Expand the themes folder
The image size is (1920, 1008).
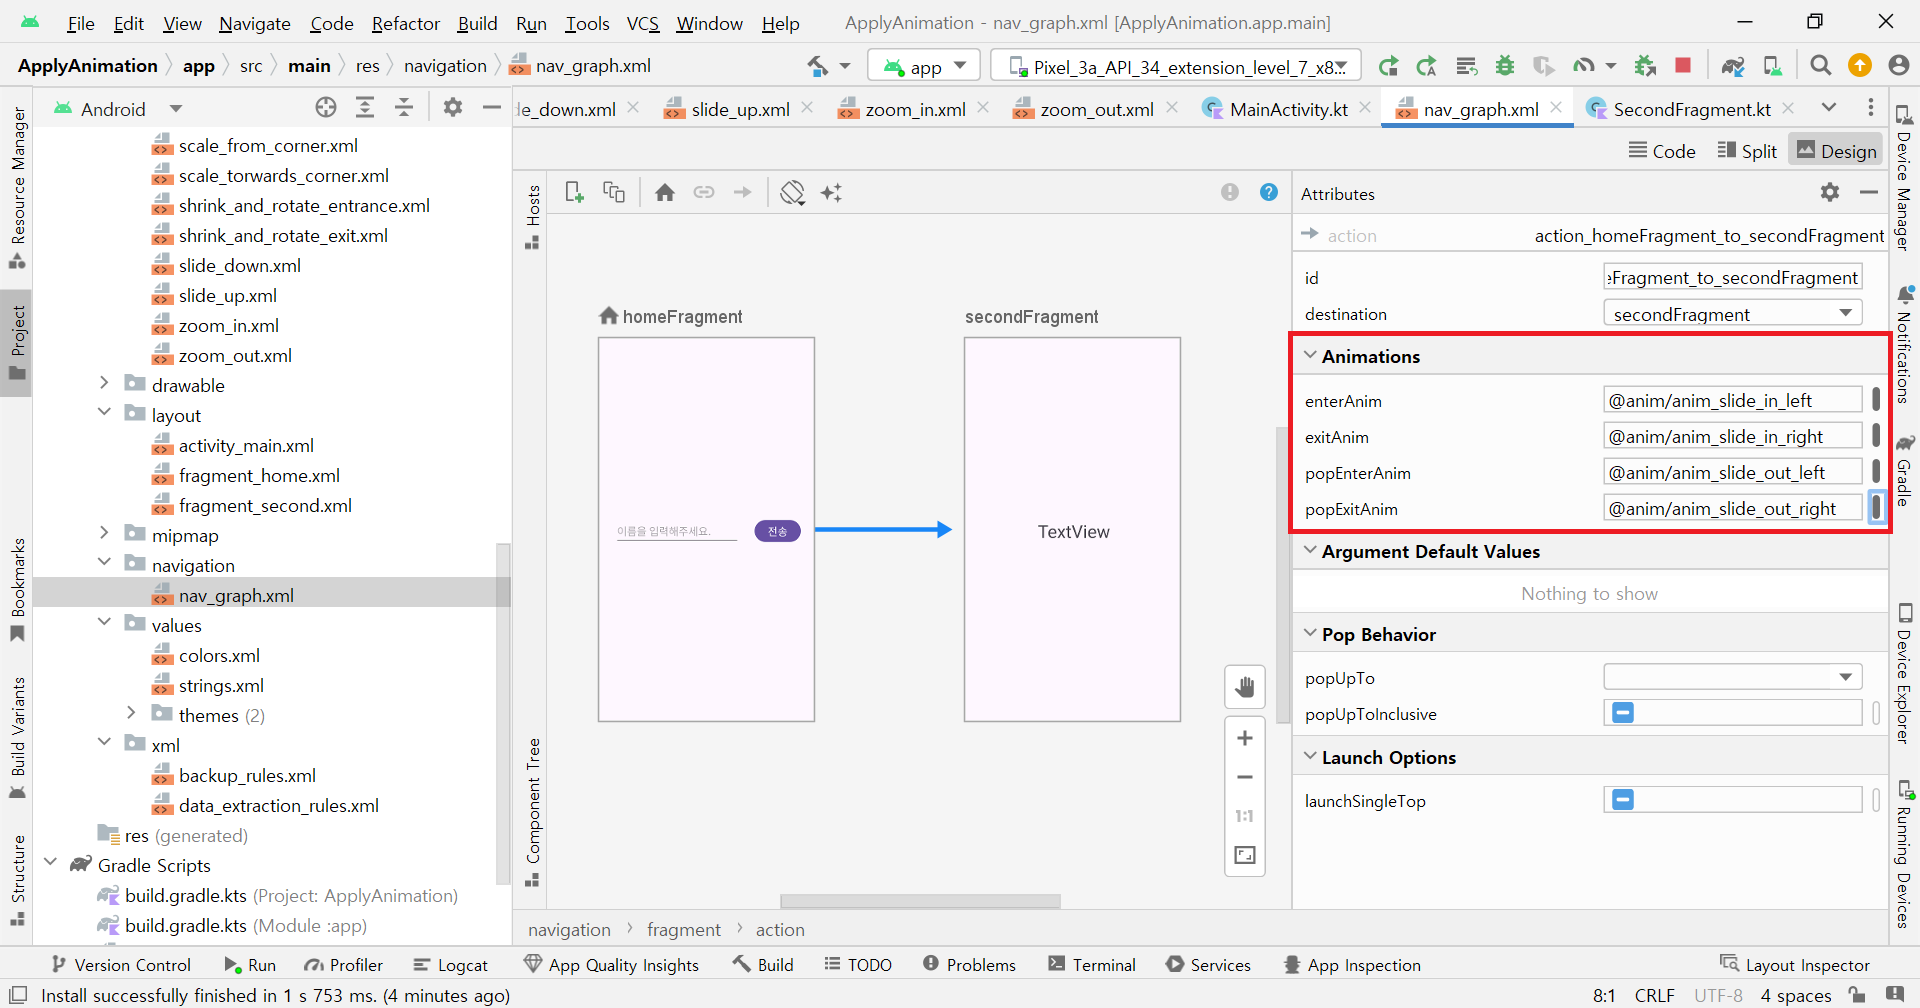coord(131,713)
